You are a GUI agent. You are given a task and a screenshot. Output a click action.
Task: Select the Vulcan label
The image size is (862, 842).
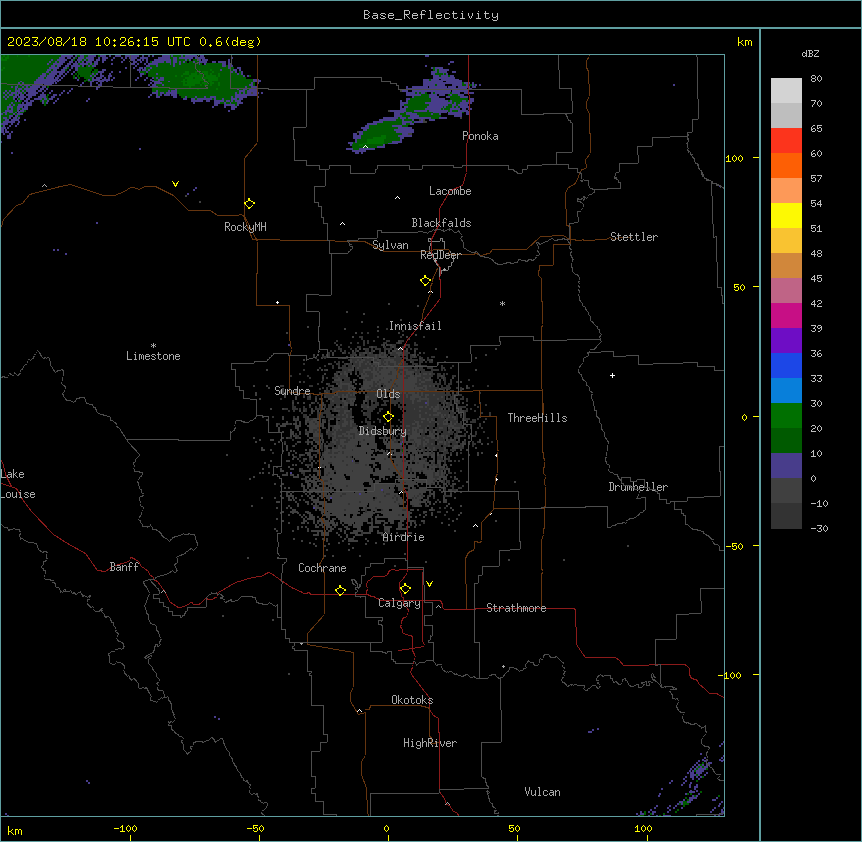click(x=542, y=792)
